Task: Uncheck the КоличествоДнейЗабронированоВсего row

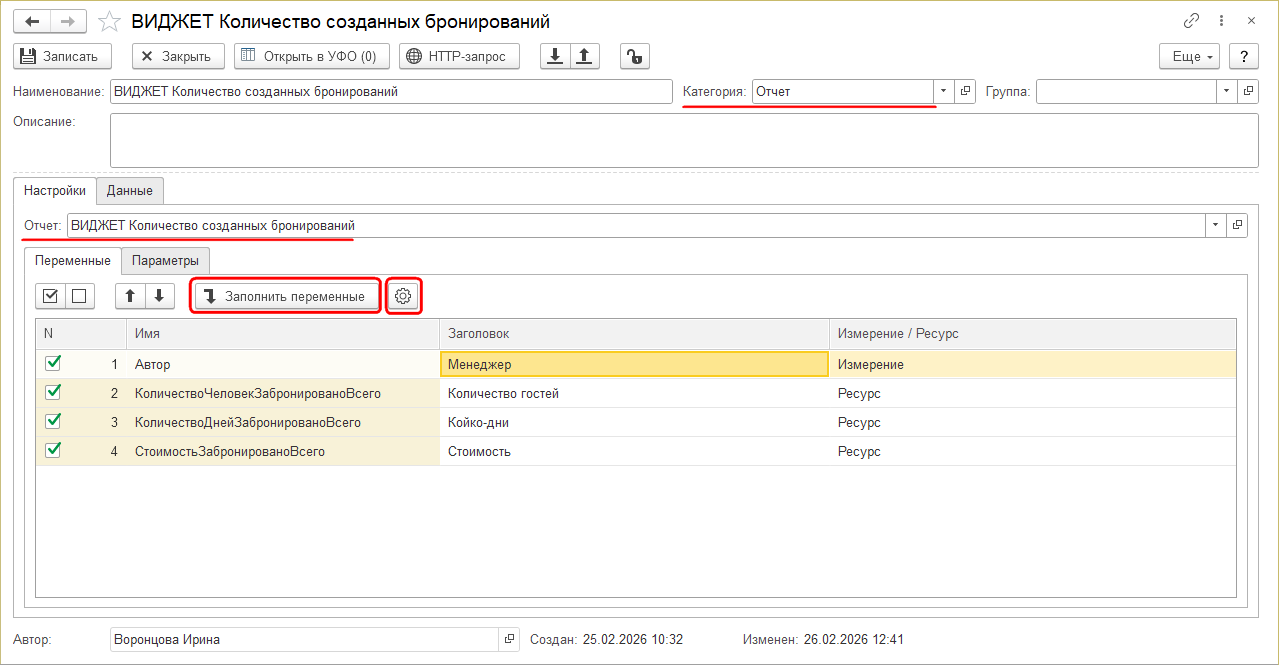Action: click(x=54, y=422)
